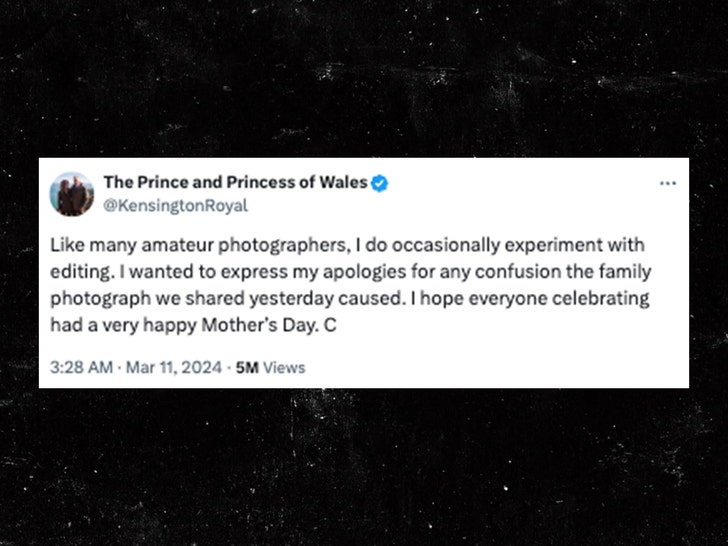The image size is (728, 546).
Task: Click the "5M" view count number
Action: (247, 367)
